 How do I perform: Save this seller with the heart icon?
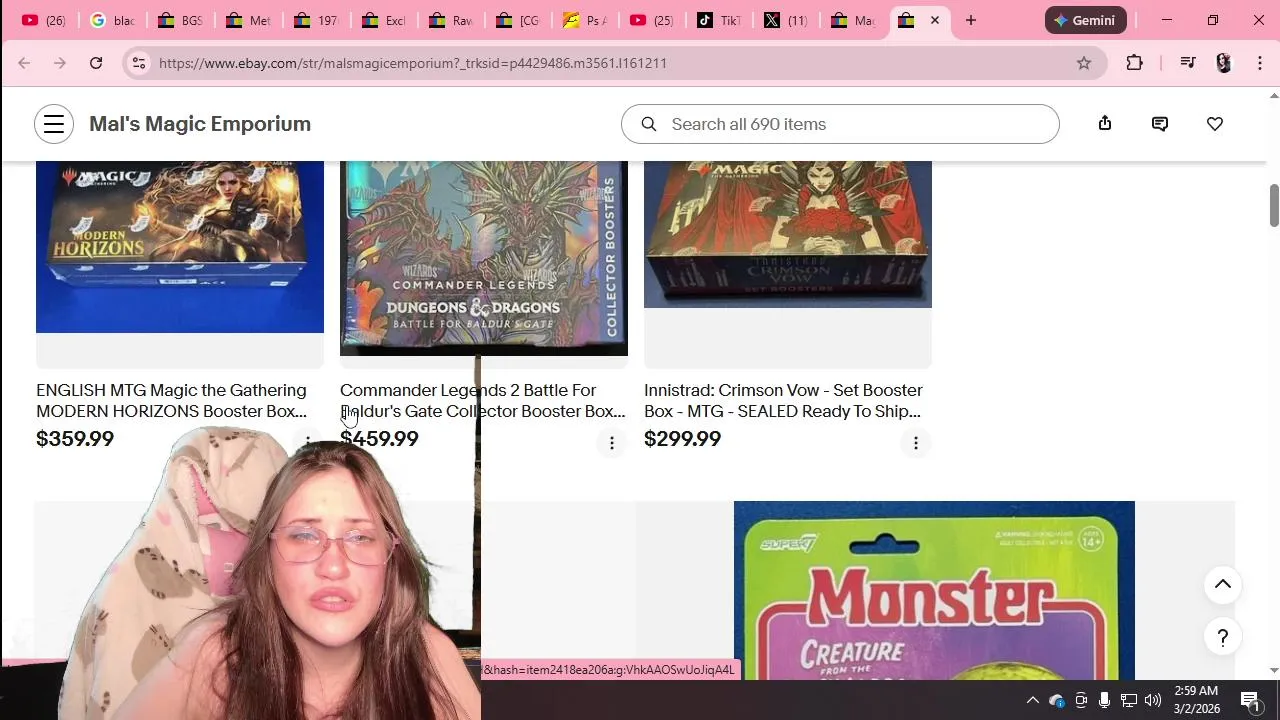(1215, 124)
